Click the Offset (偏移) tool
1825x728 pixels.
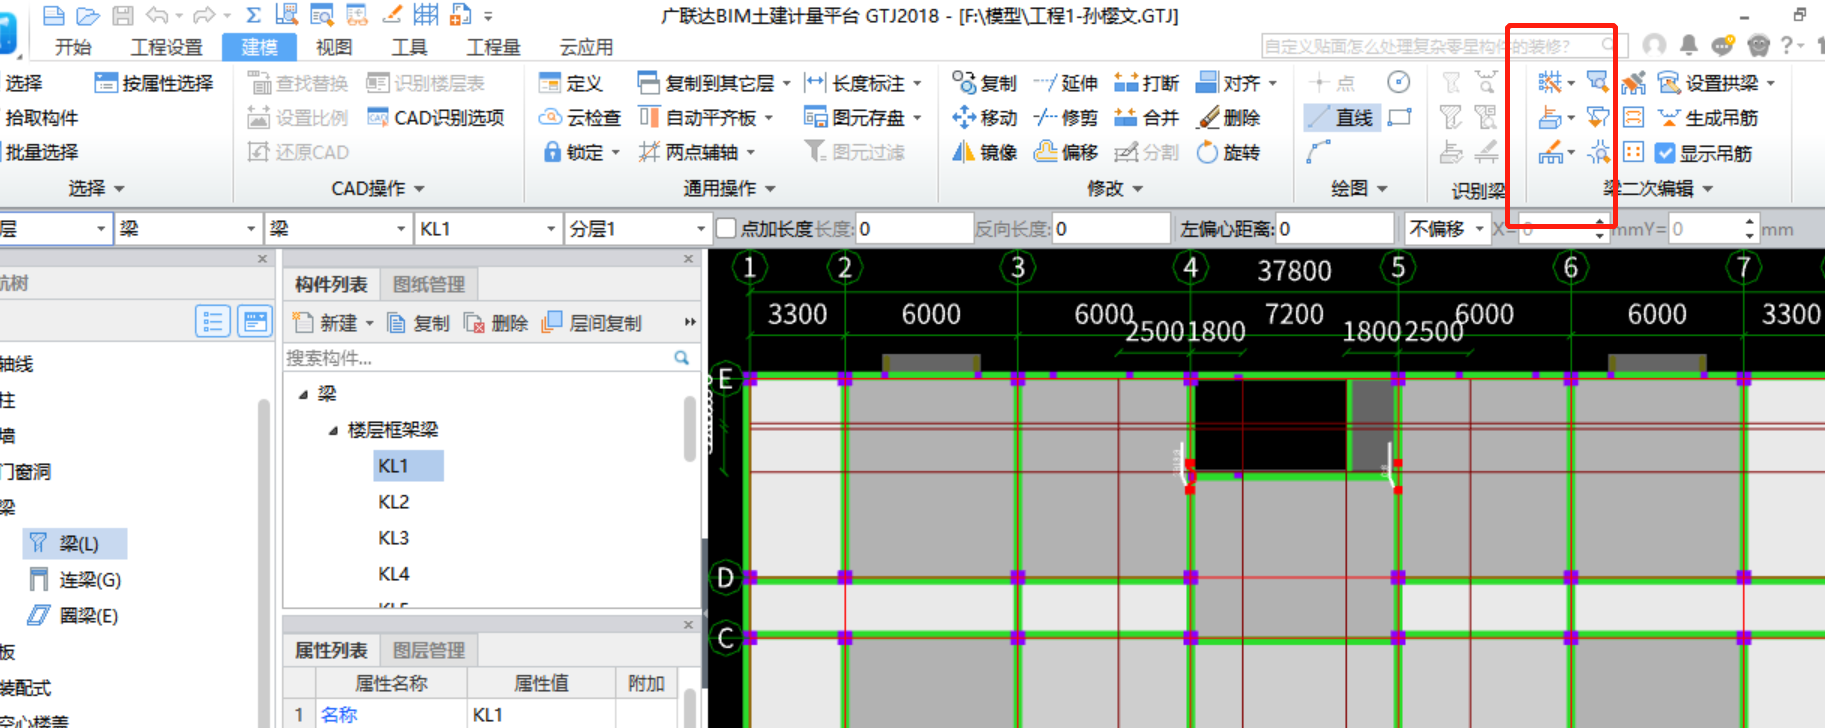1065,152
